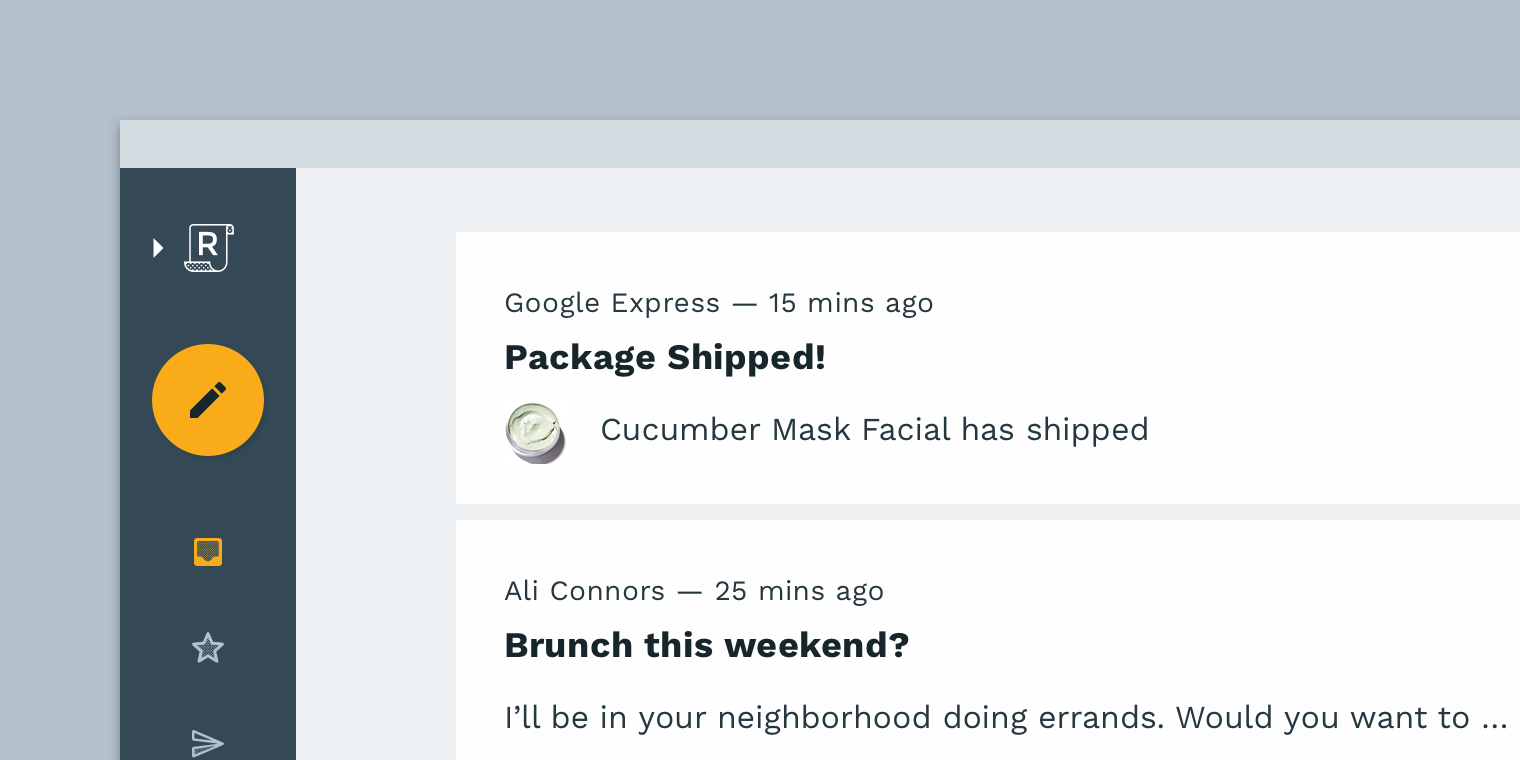Click blank area of Ali Connors card
This screenshot has width=1520, height=760.
pos(1250,620)
